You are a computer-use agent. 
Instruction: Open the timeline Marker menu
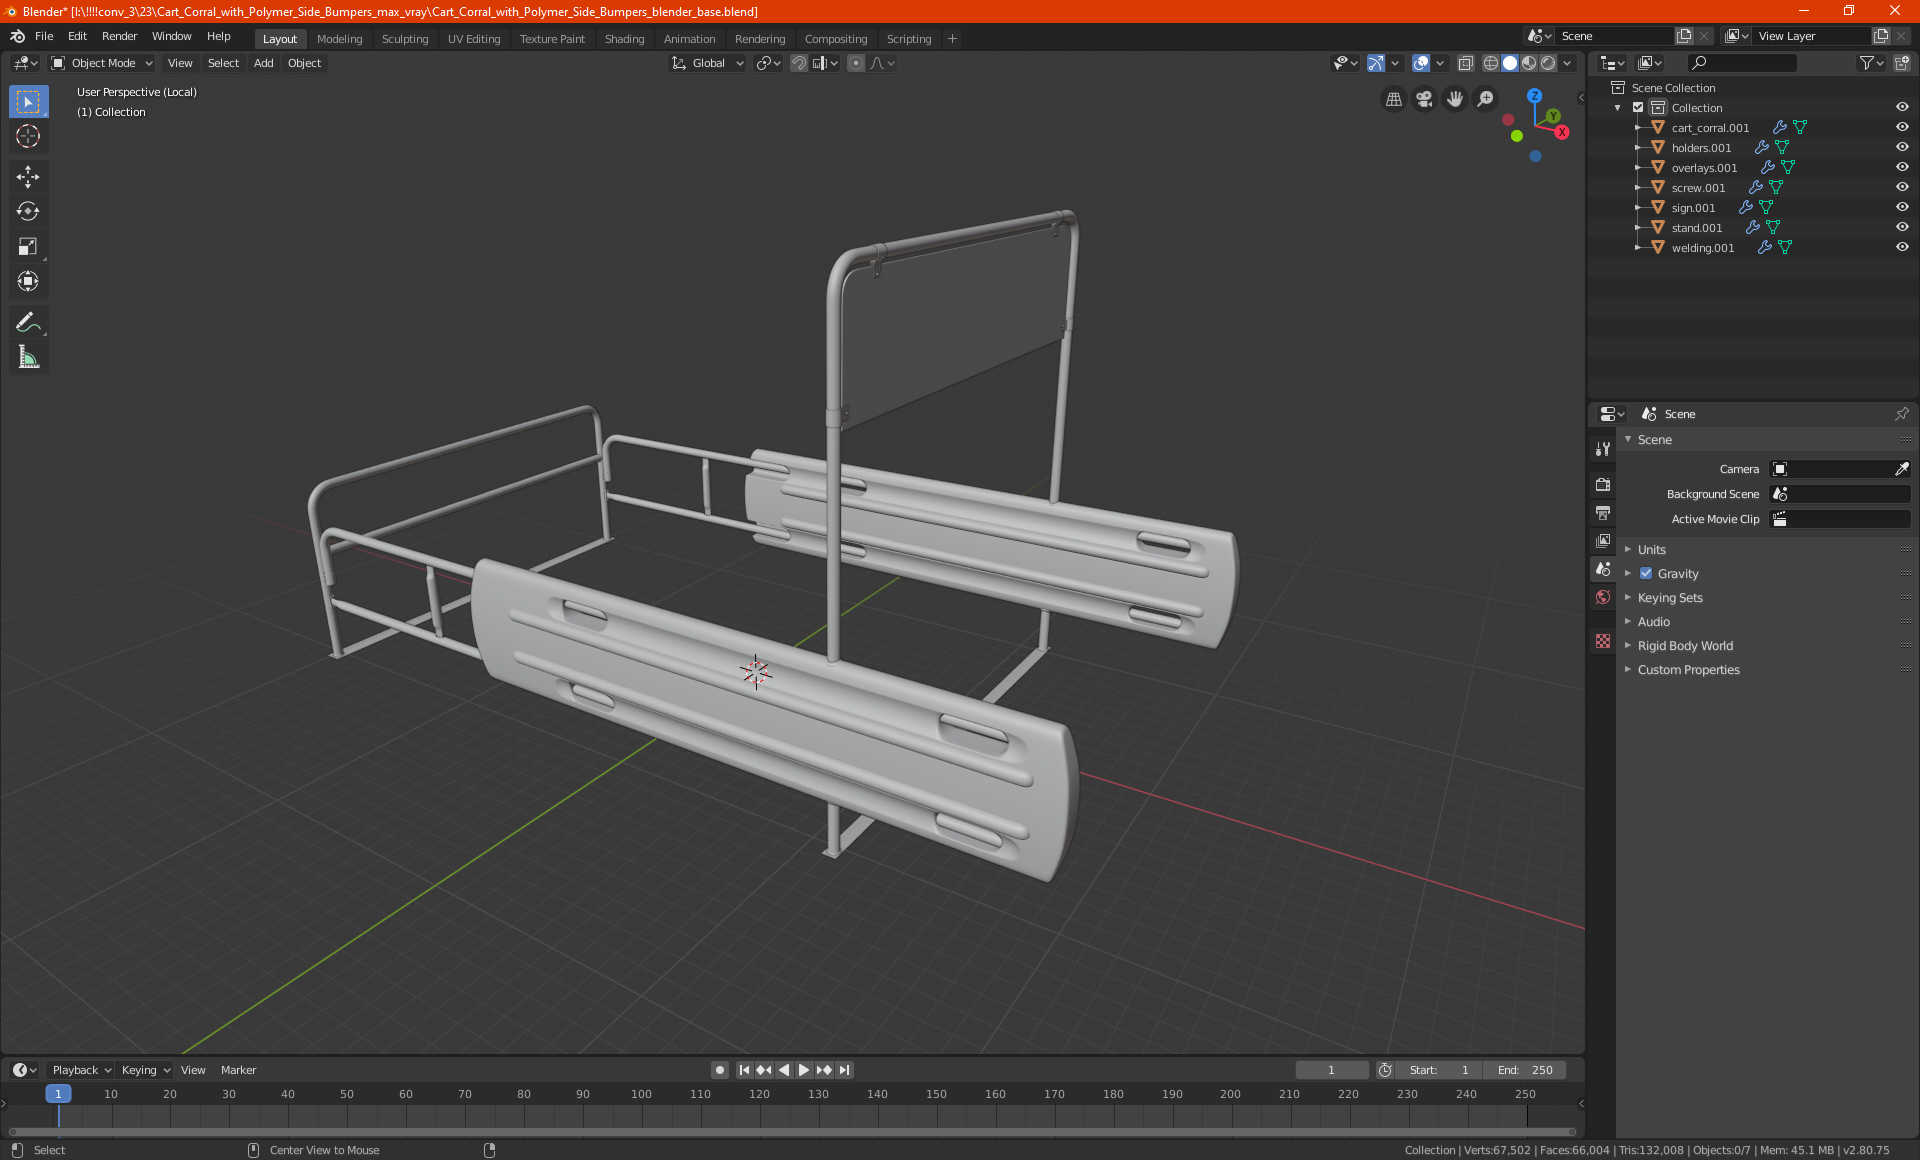point(238,1070)
